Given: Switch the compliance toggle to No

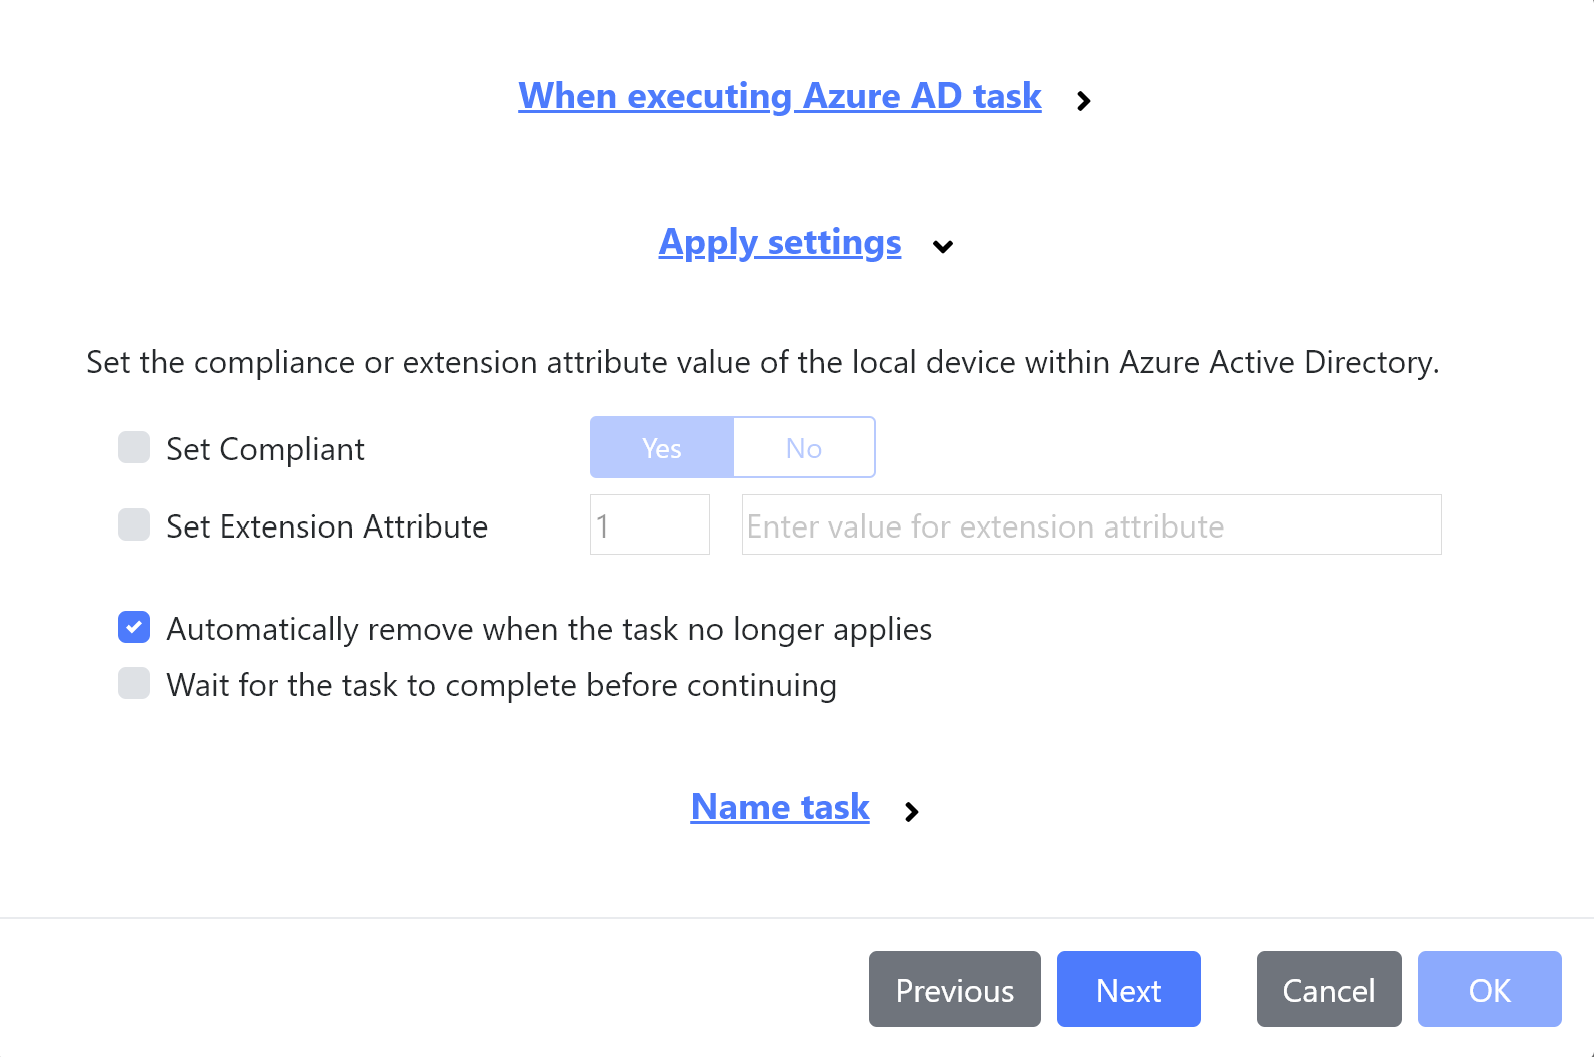Looking at the screenshot, I should click(804, 447).
